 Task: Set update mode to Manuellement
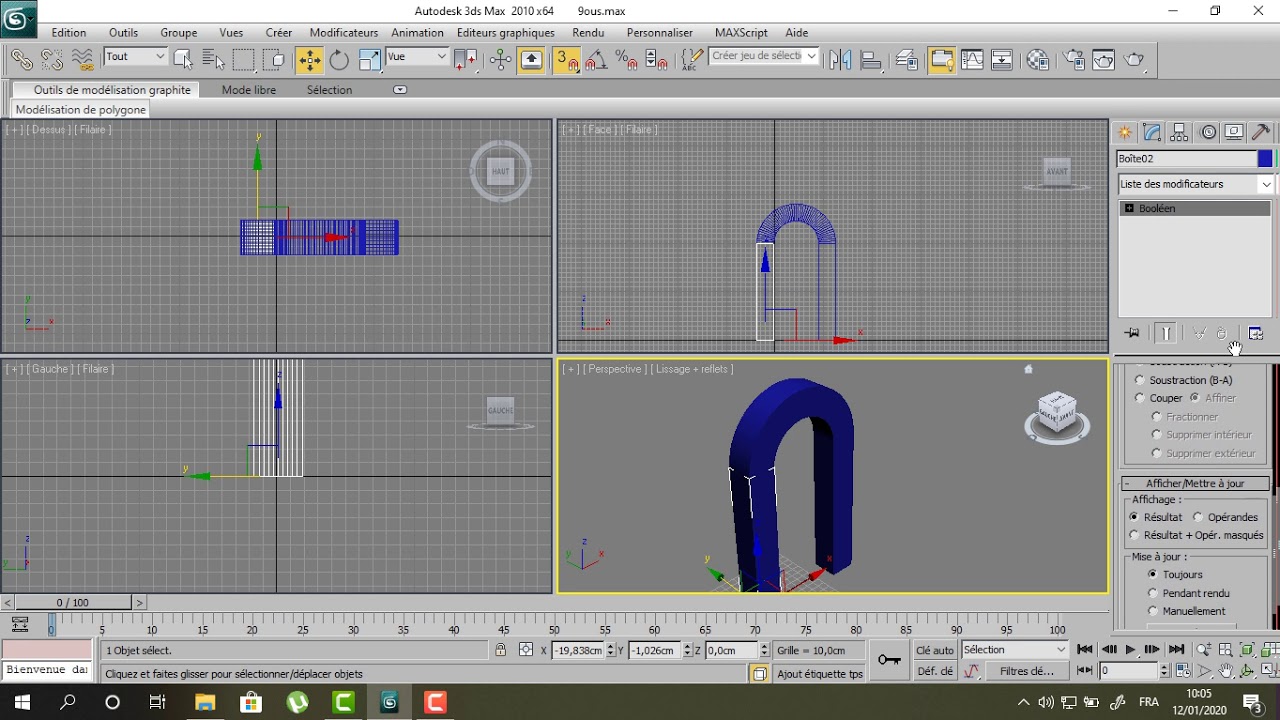click(x=1153, y=611)
